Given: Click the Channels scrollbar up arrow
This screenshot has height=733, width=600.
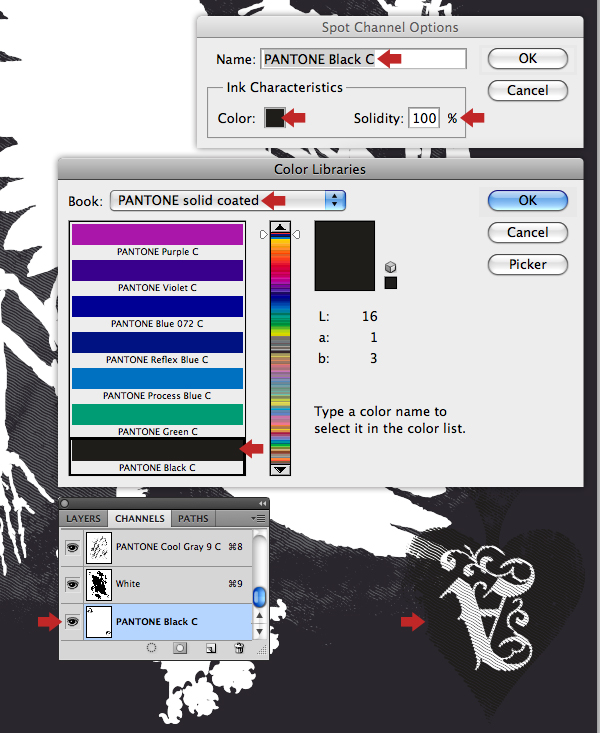Looking at the screenshot, I should [259, 615].
